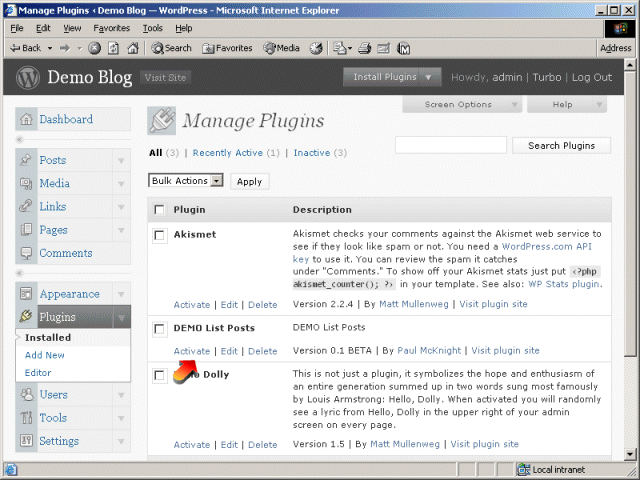The image size is (640, 480).
Task: Check the DEMO List Posts checkbox
Action: (159, 329)
